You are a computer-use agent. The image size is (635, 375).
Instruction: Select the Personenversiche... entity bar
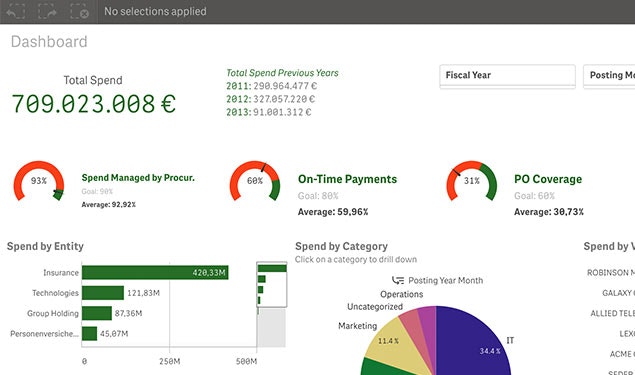pyautogui.click(x=89, y=334)
